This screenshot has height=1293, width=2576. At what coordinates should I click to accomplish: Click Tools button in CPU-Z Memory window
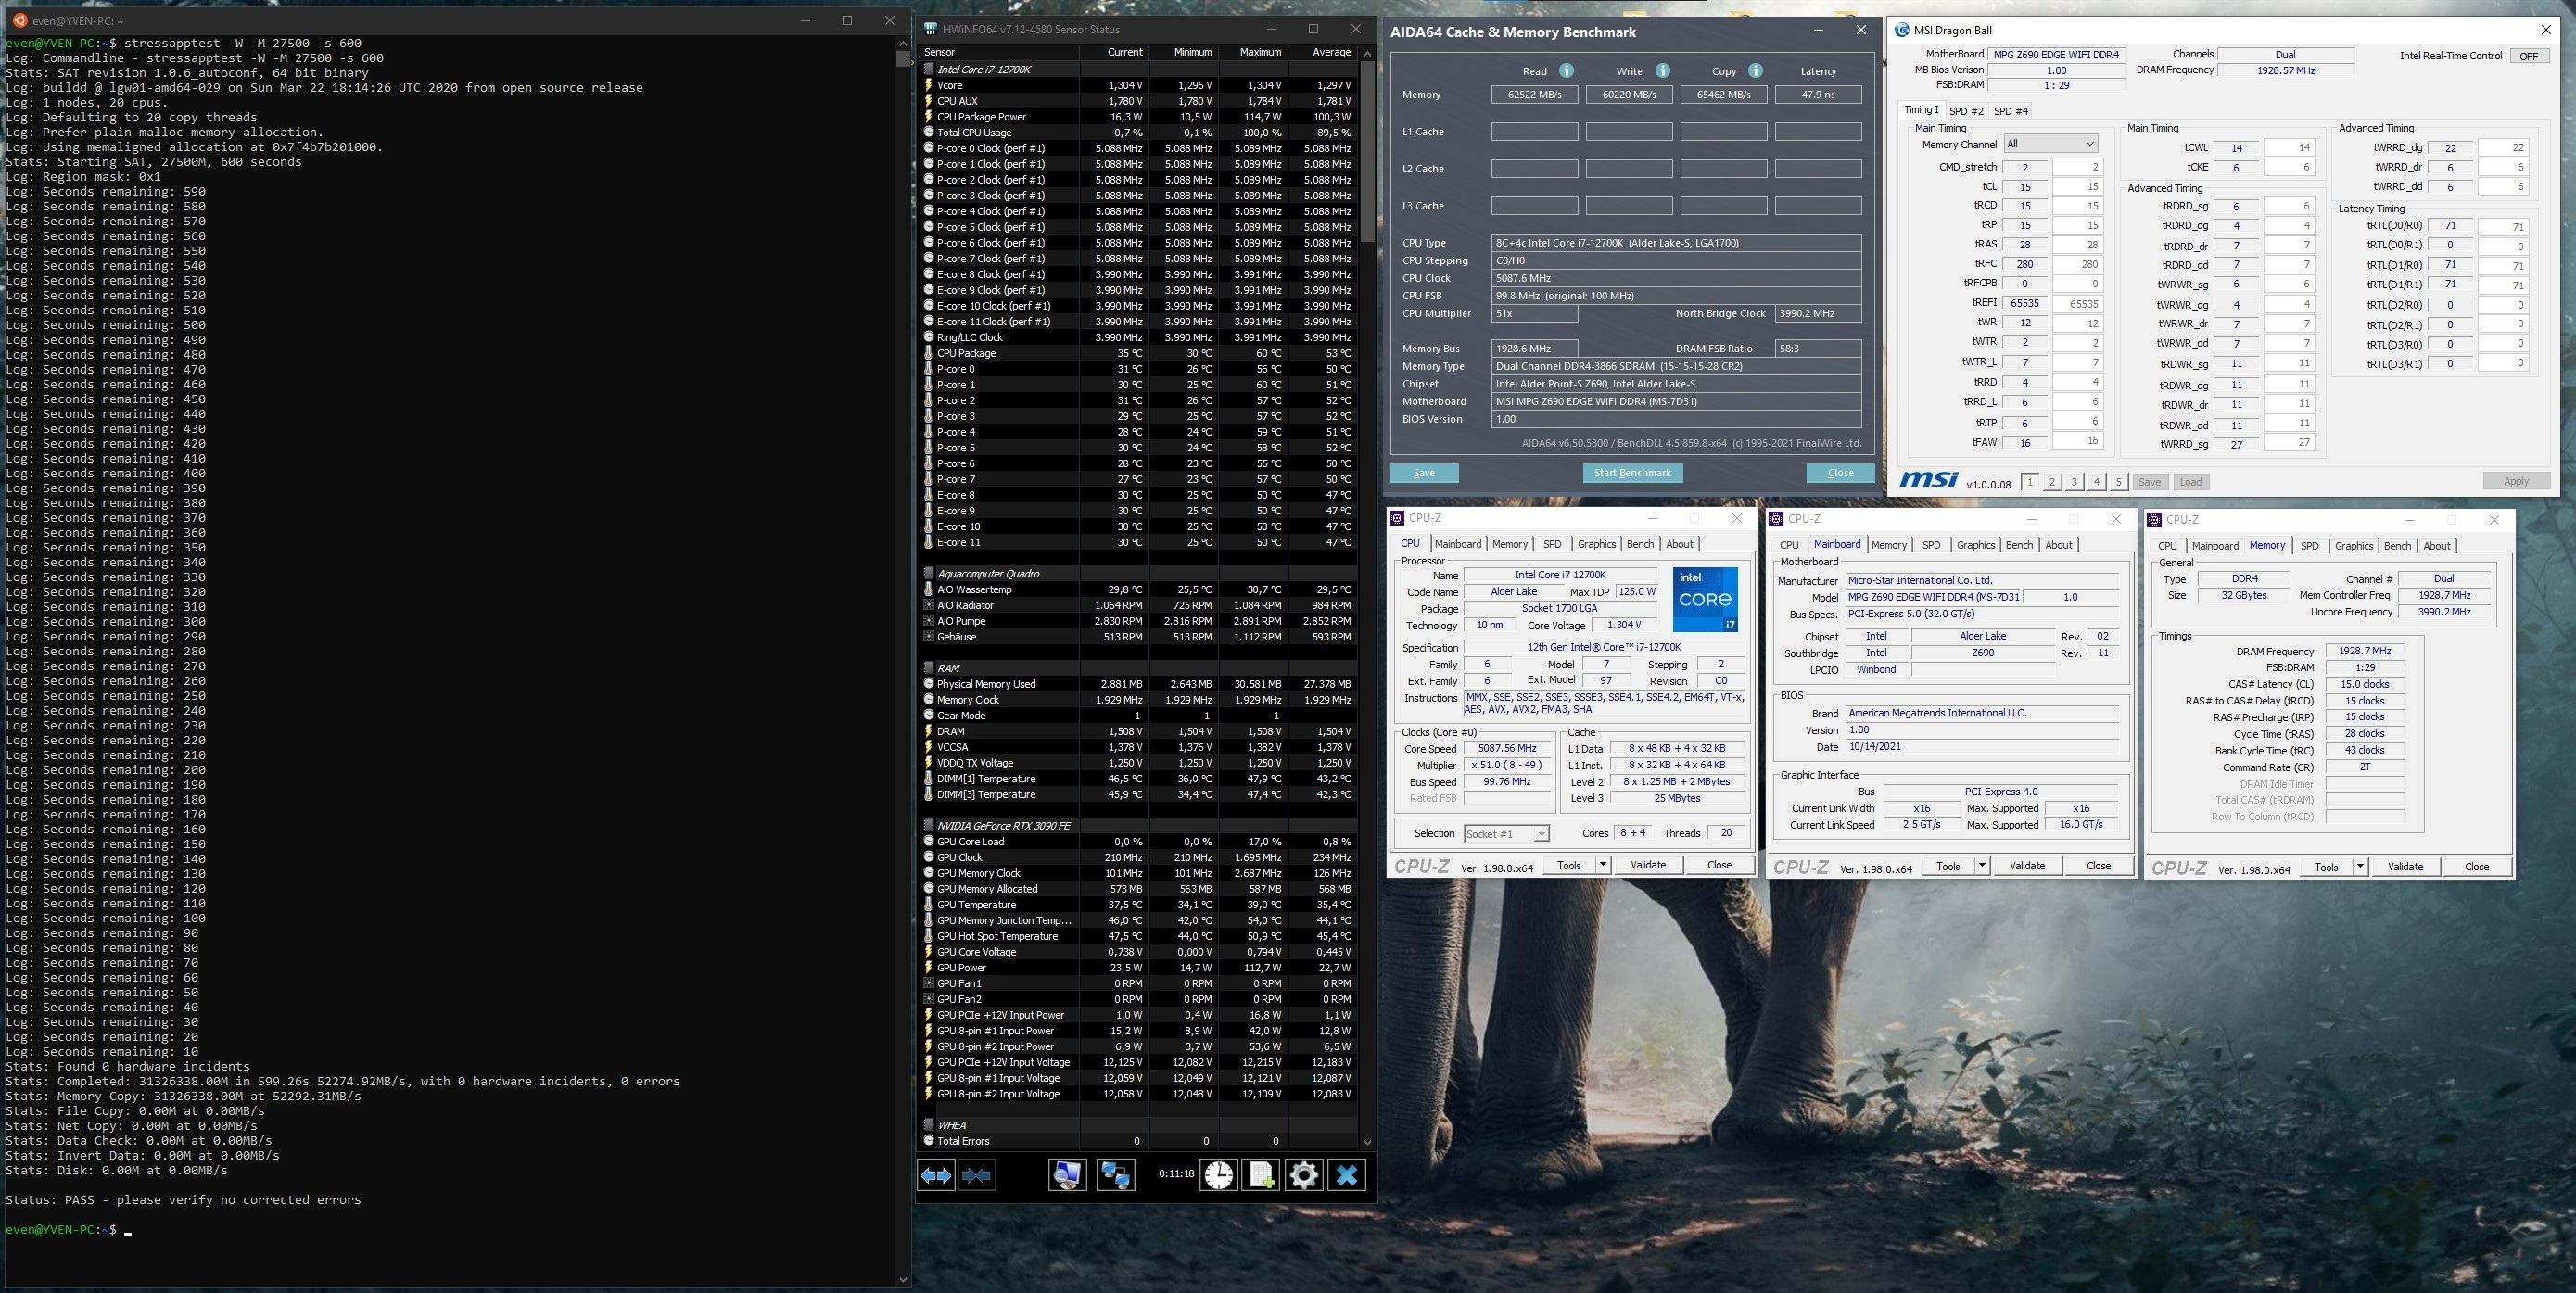(2326, 867)
